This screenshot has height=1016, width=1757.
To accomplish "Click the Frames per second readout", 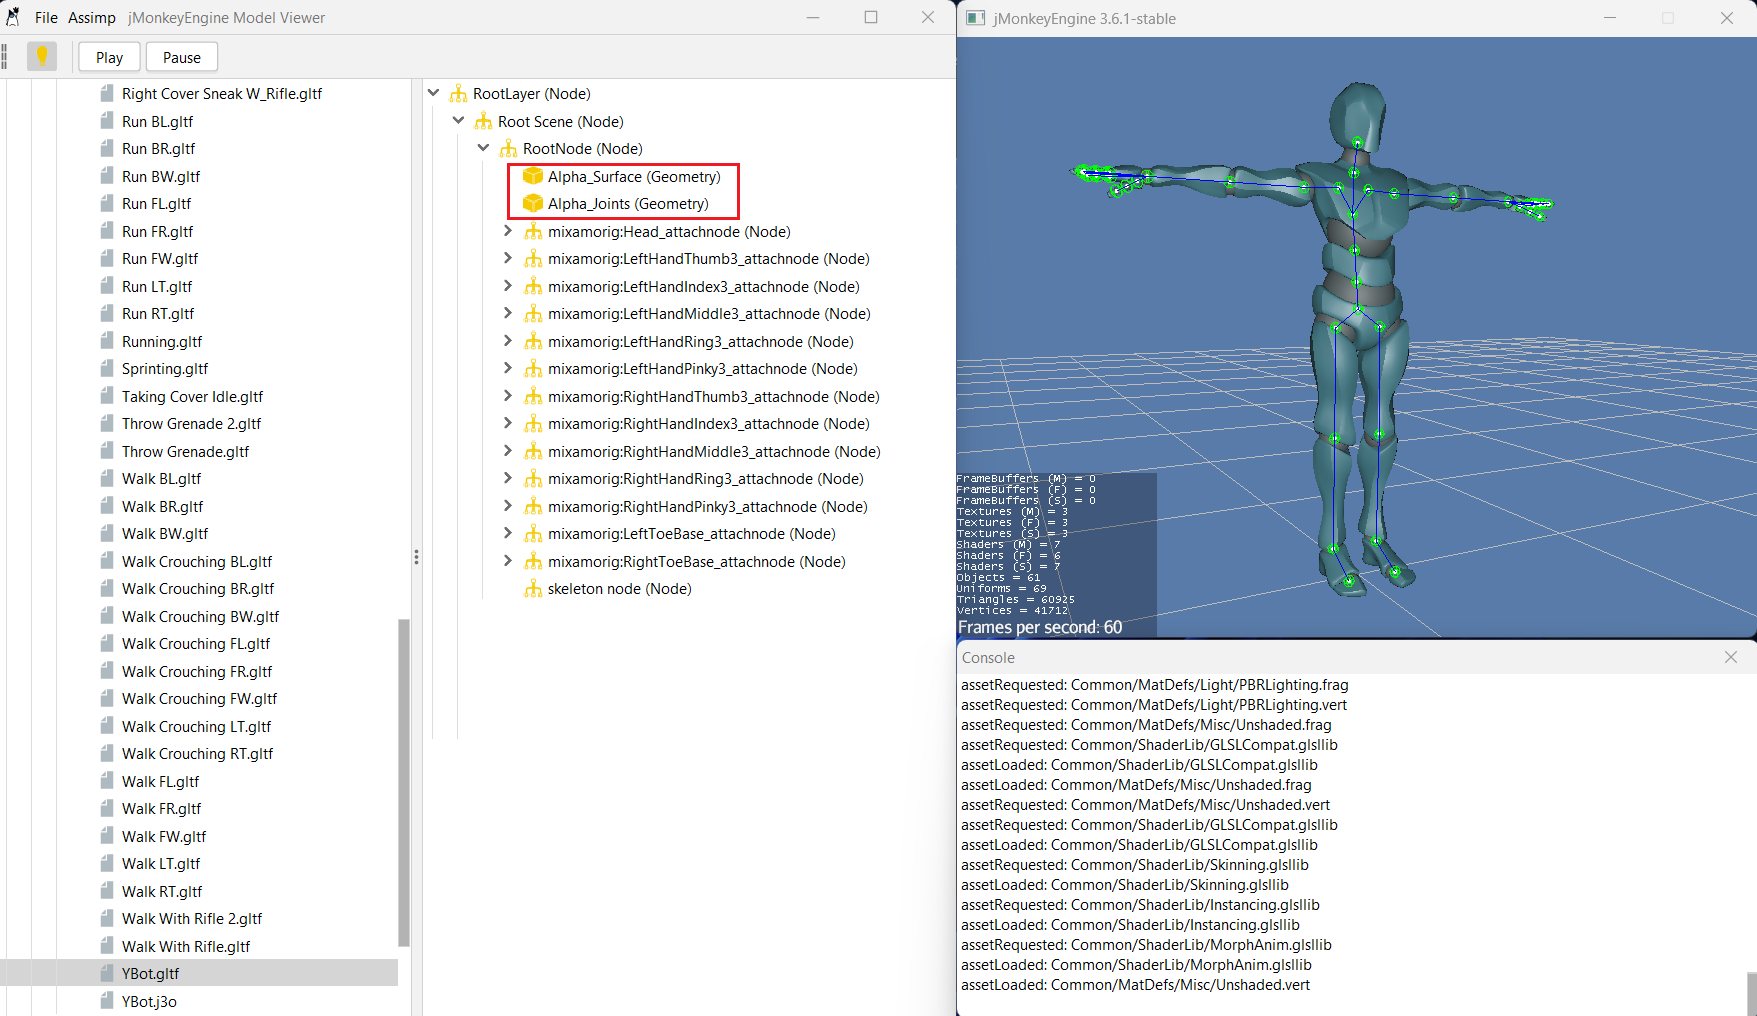I will [1040, 627].
